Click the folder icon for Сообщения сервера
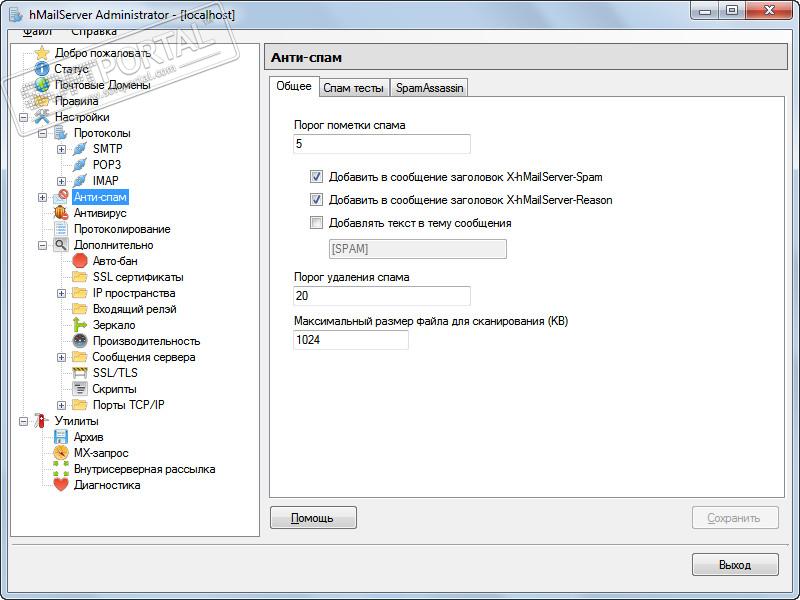Image resolution: width=800 pixels, height=600 pixels. (x=80, y=357)
